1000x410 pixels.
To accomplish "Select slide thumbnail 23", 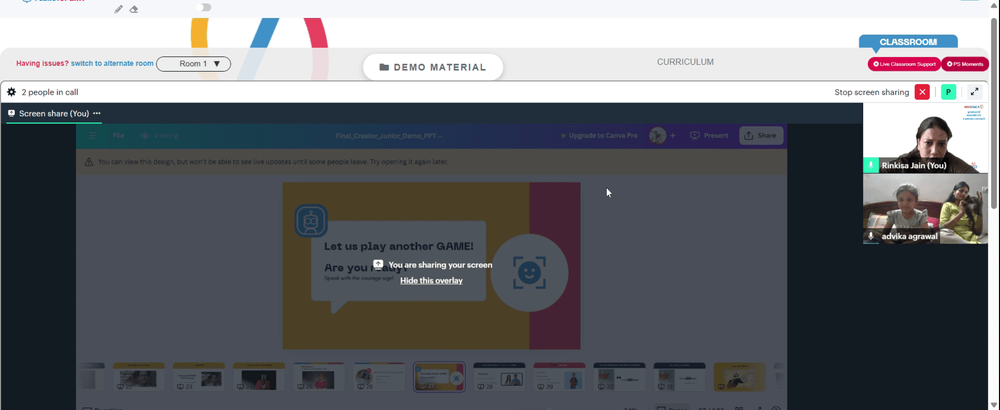I will [199, 377].
